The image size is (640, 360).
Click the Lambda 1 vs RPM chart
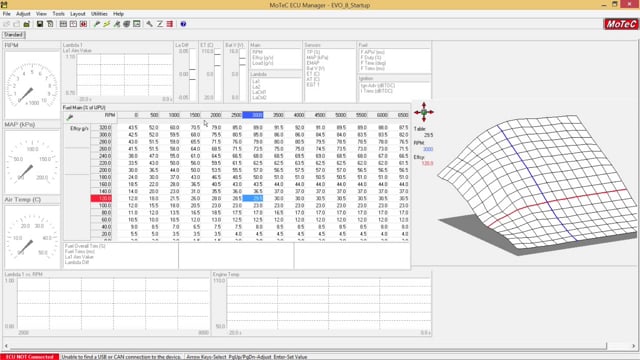(x=113, y=304)
